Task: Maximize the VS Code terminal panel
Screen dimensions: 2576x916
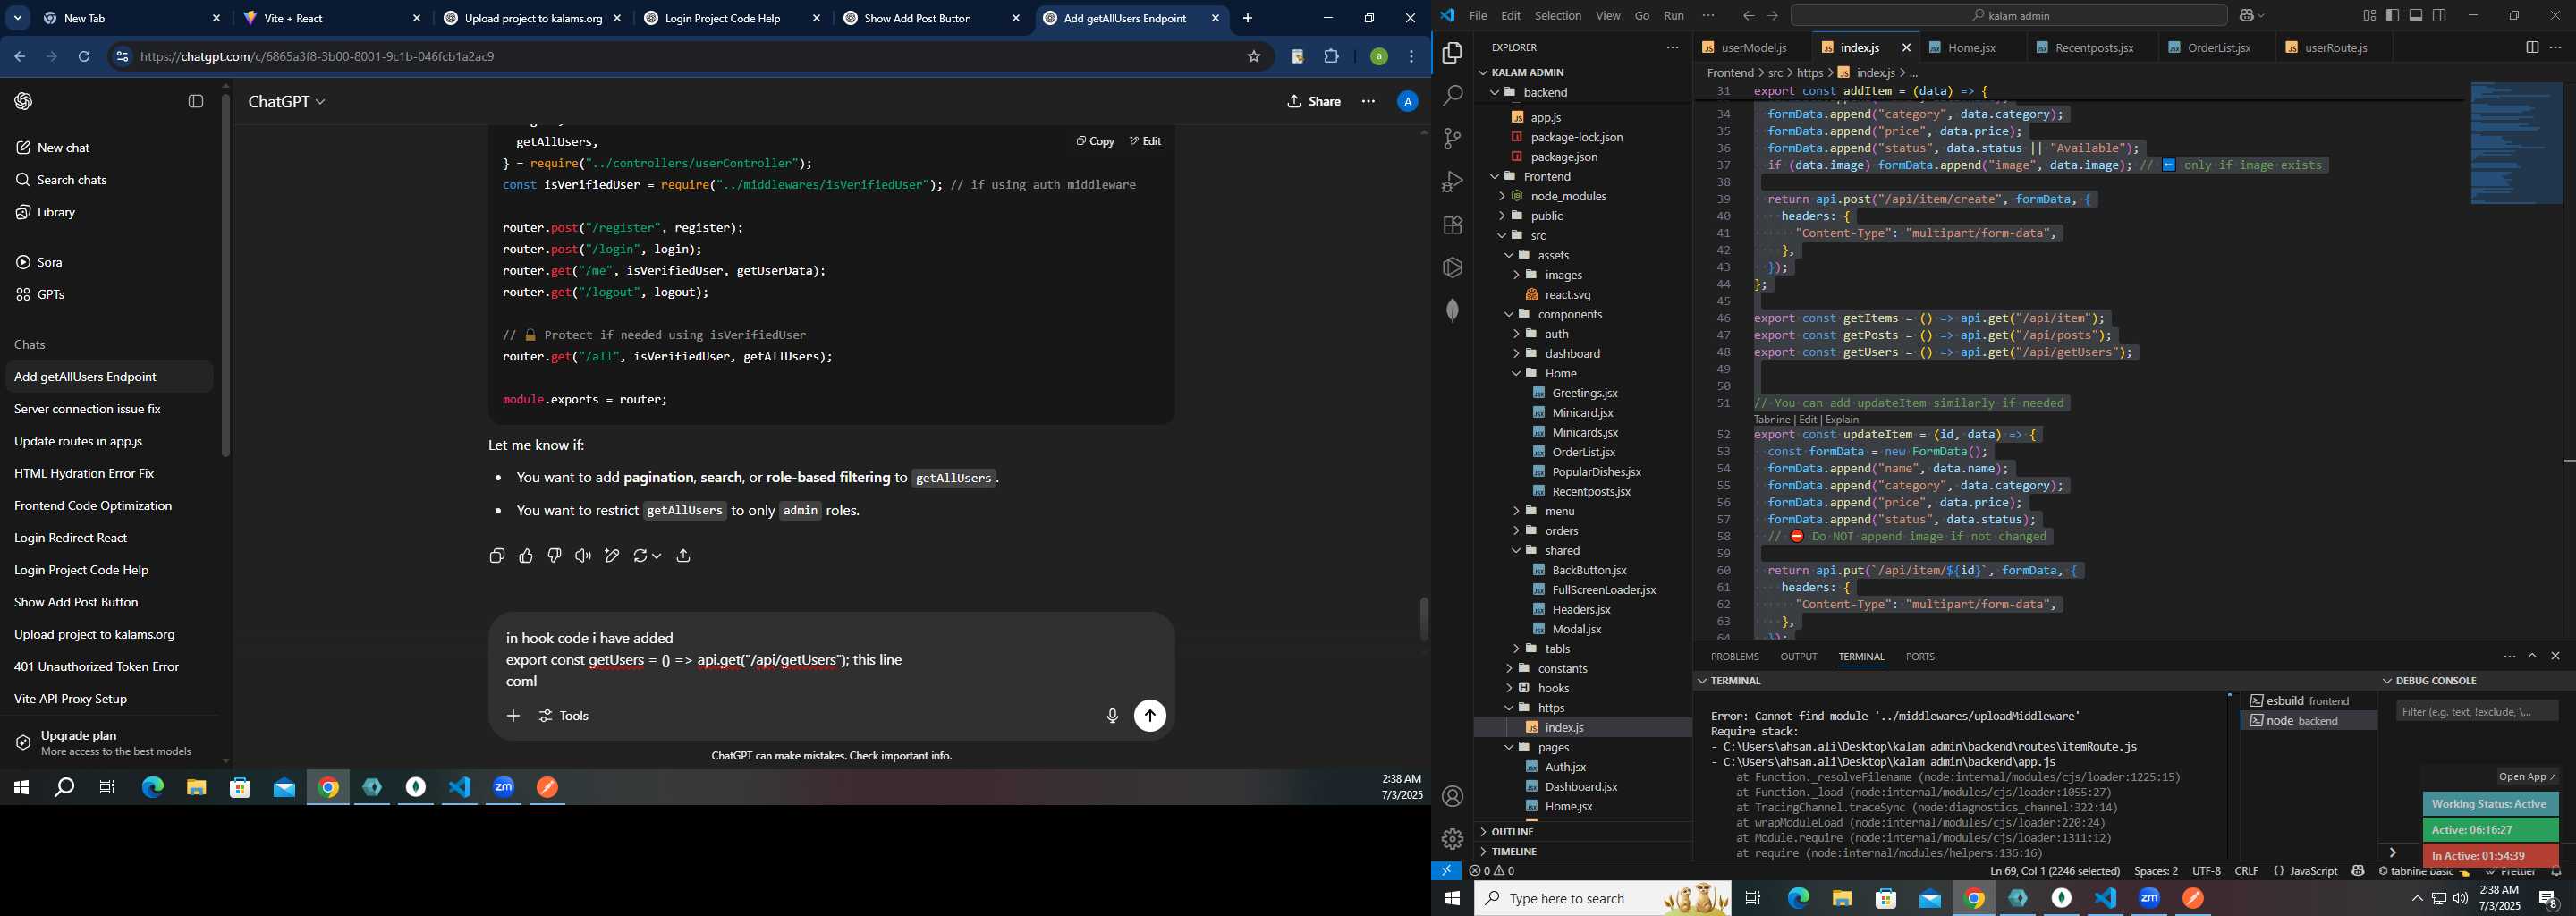Action: point(2532,656)
